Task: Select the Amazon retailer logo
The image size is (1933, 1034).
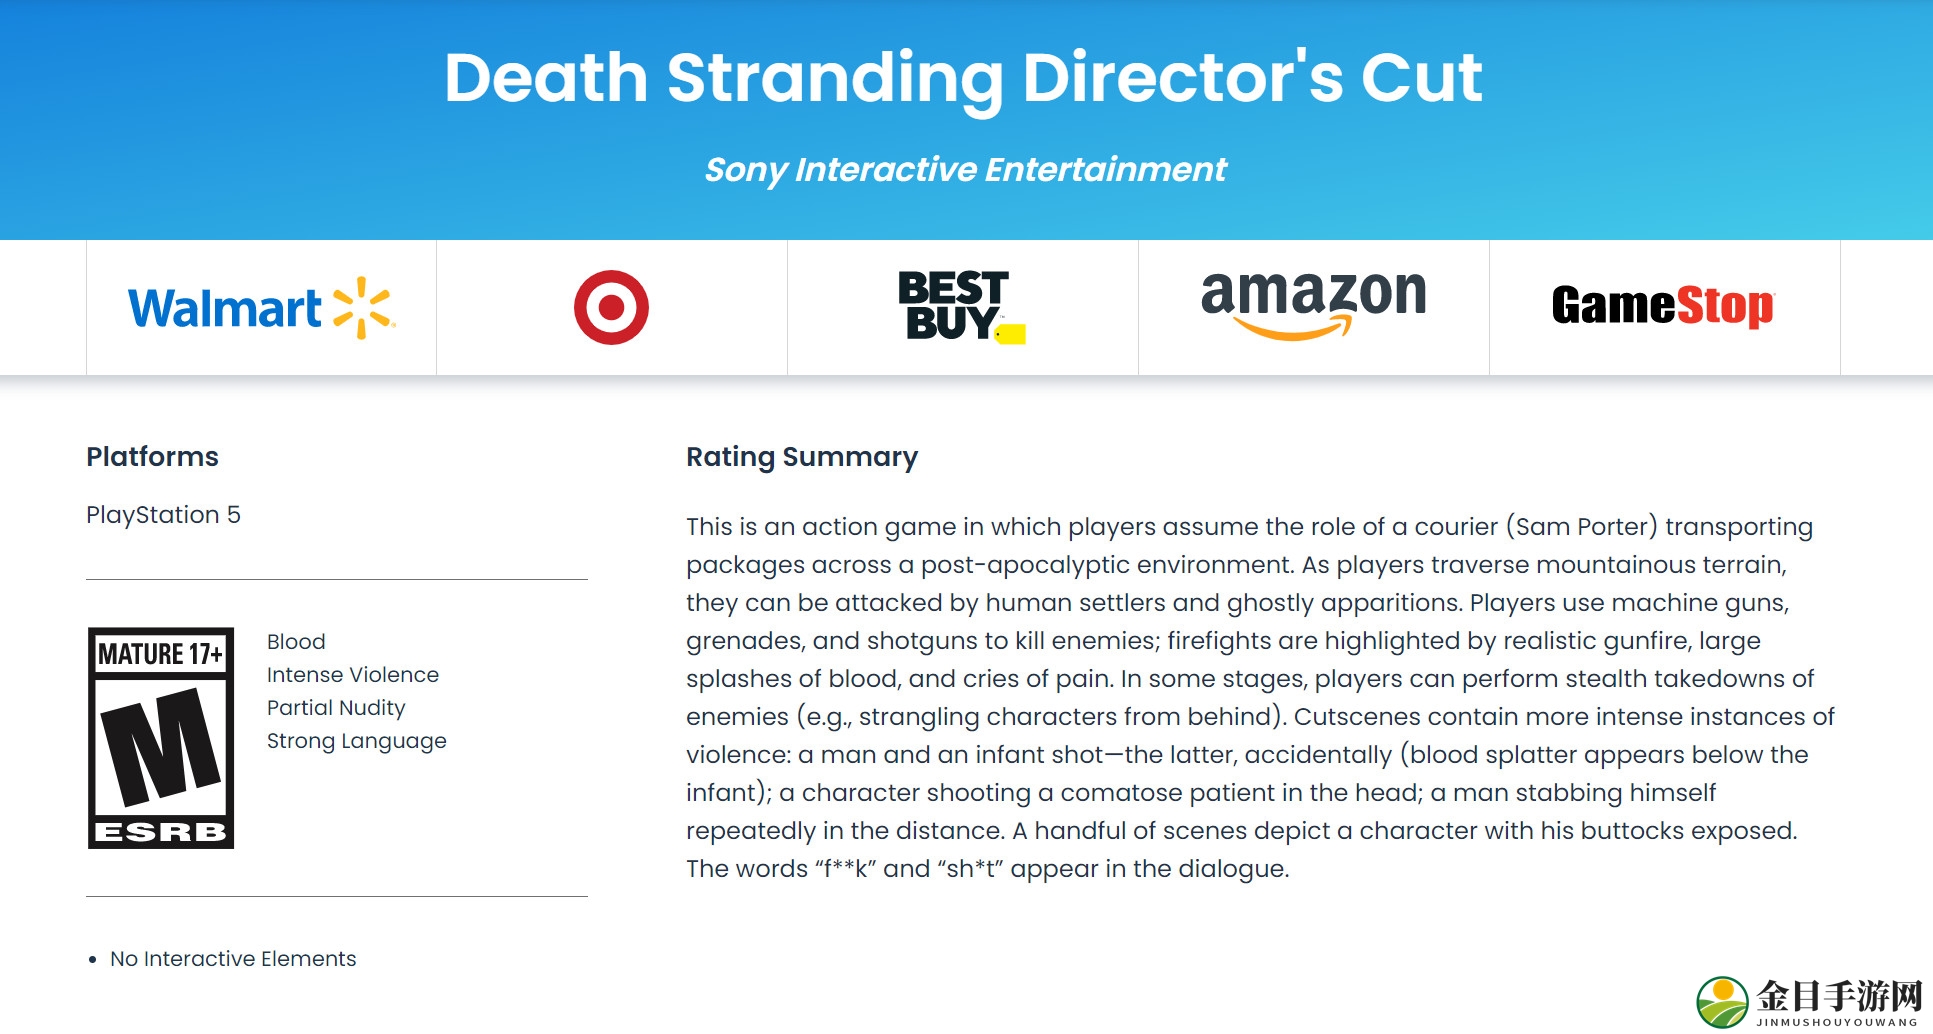Action: point(1313,305)
